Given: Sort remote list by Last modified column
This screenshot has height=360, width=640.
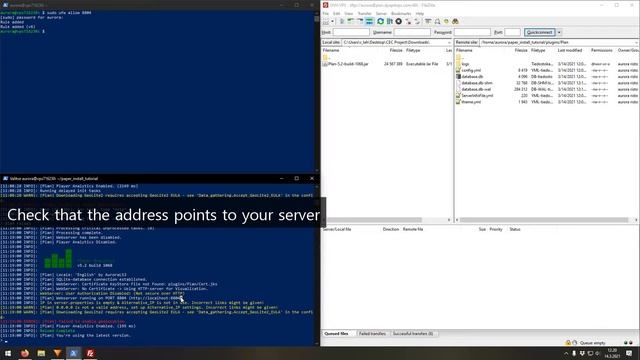Looking at the screenshot, I should (570, 50).
